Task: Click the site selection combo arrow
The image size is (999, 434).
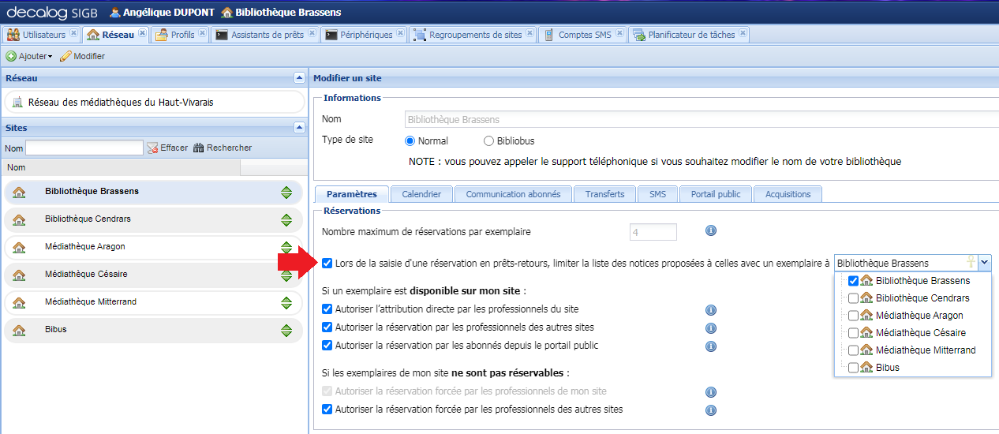Action: coord(985,262)
